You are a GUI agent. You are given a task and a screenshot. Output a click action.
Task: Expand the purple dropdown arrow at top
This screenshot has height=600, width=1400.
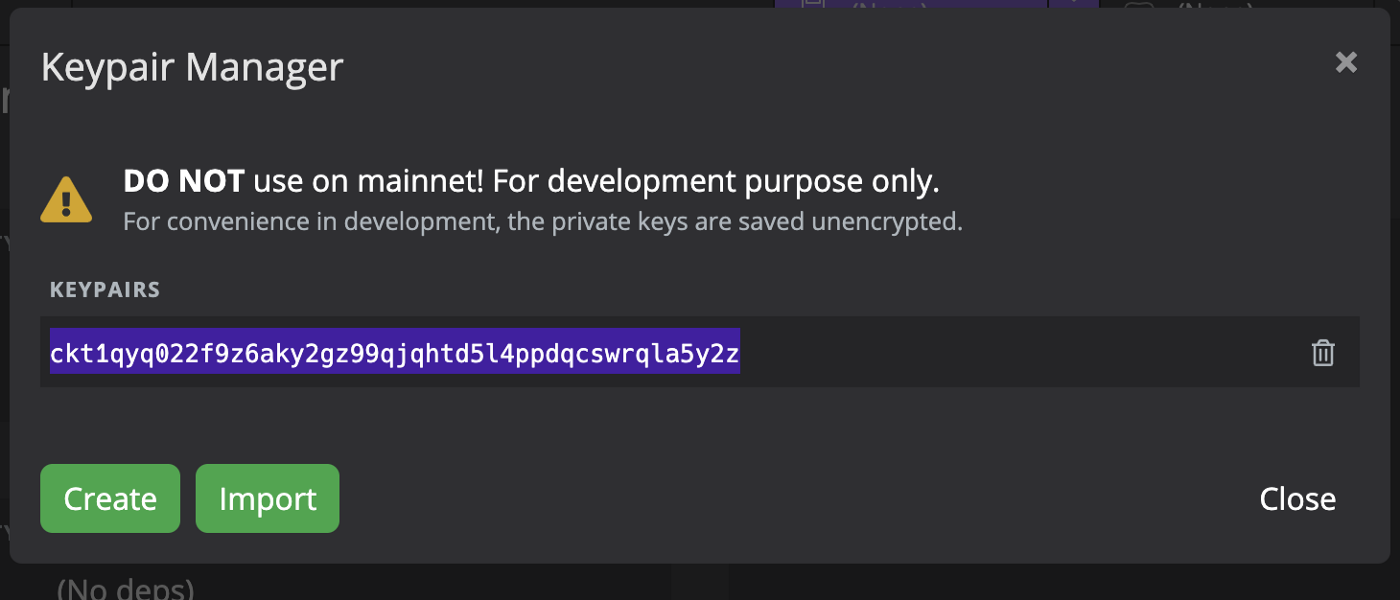(x=1073, y=4)
